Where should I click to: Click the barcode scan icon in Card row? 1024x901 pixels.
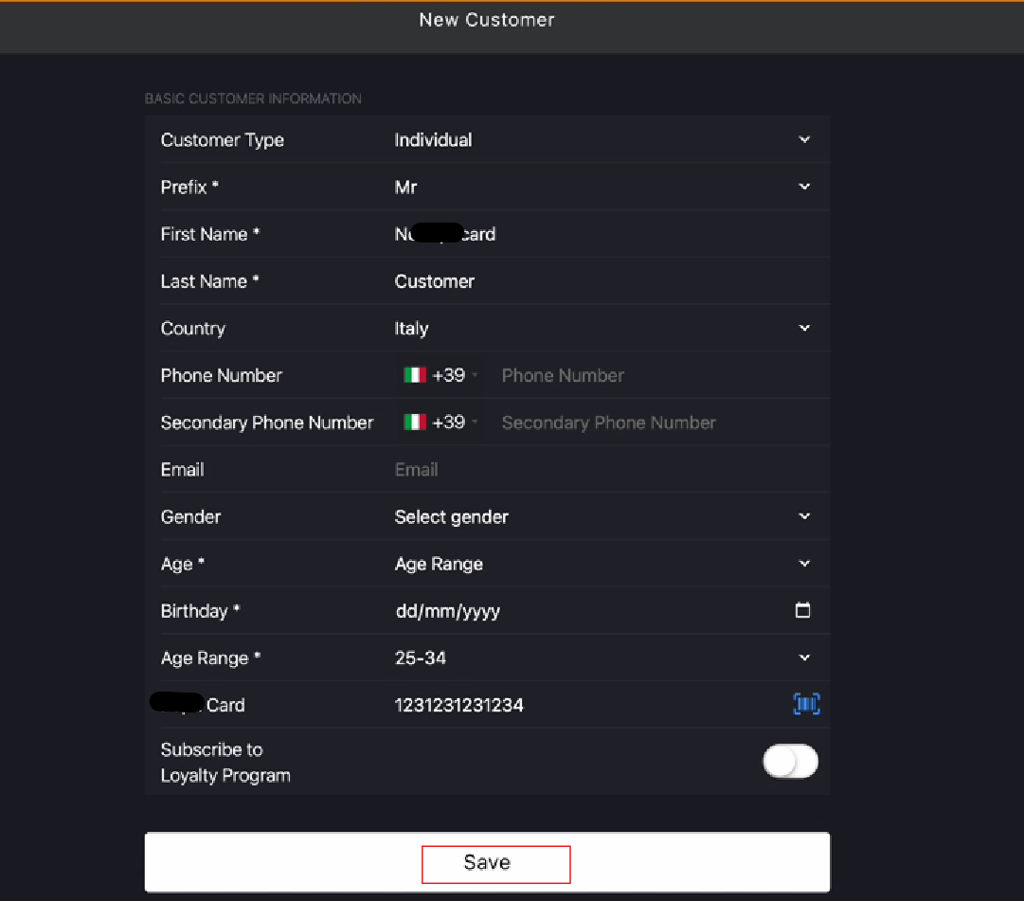(806, 704)
